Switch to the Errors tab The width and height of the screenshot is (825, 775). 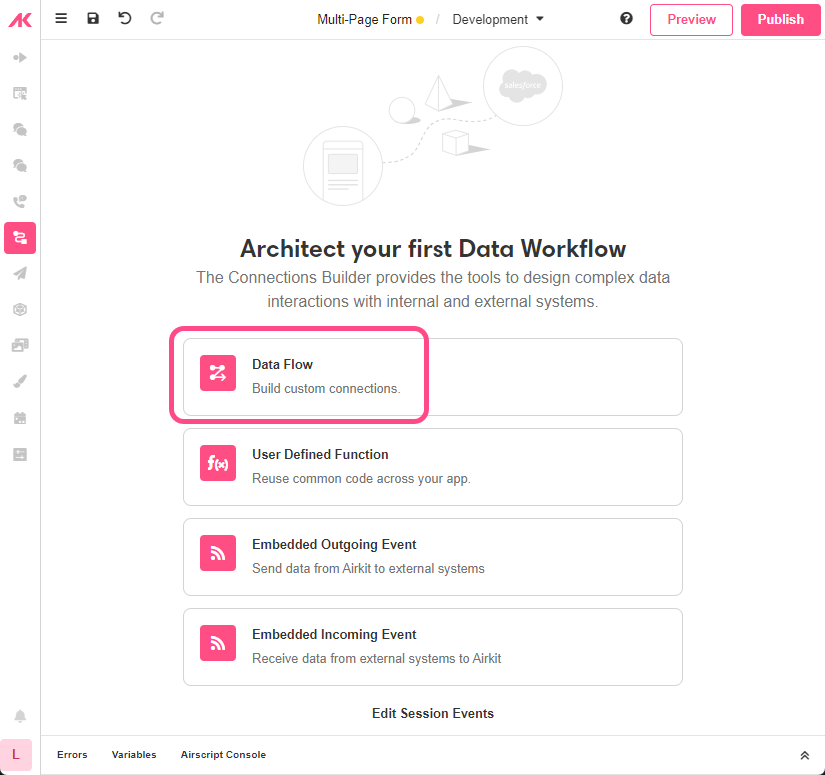(72, 754)
